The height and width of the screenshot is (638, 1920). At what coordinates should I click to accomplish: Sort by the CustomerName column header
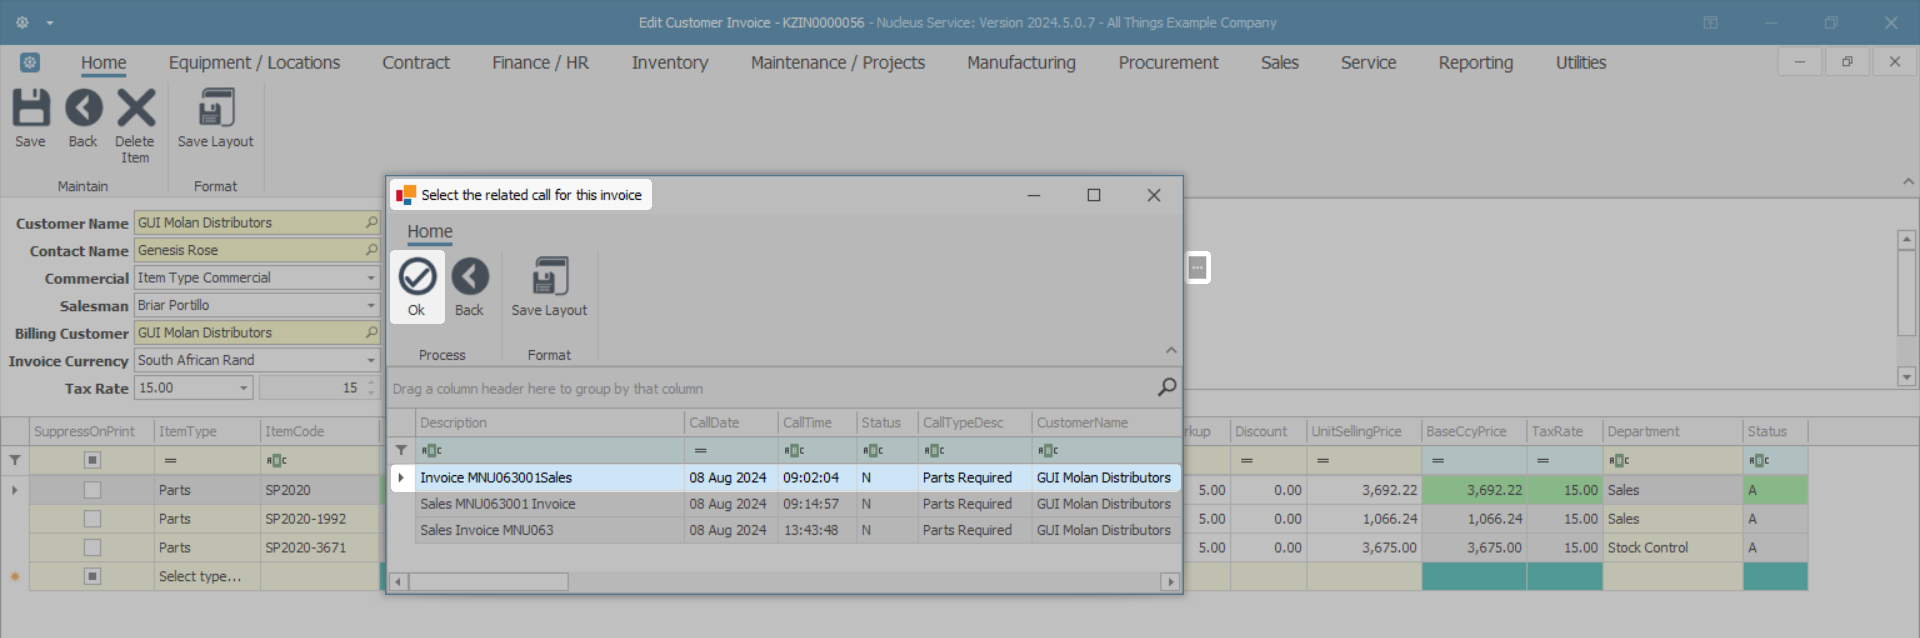pos(1106,423)
